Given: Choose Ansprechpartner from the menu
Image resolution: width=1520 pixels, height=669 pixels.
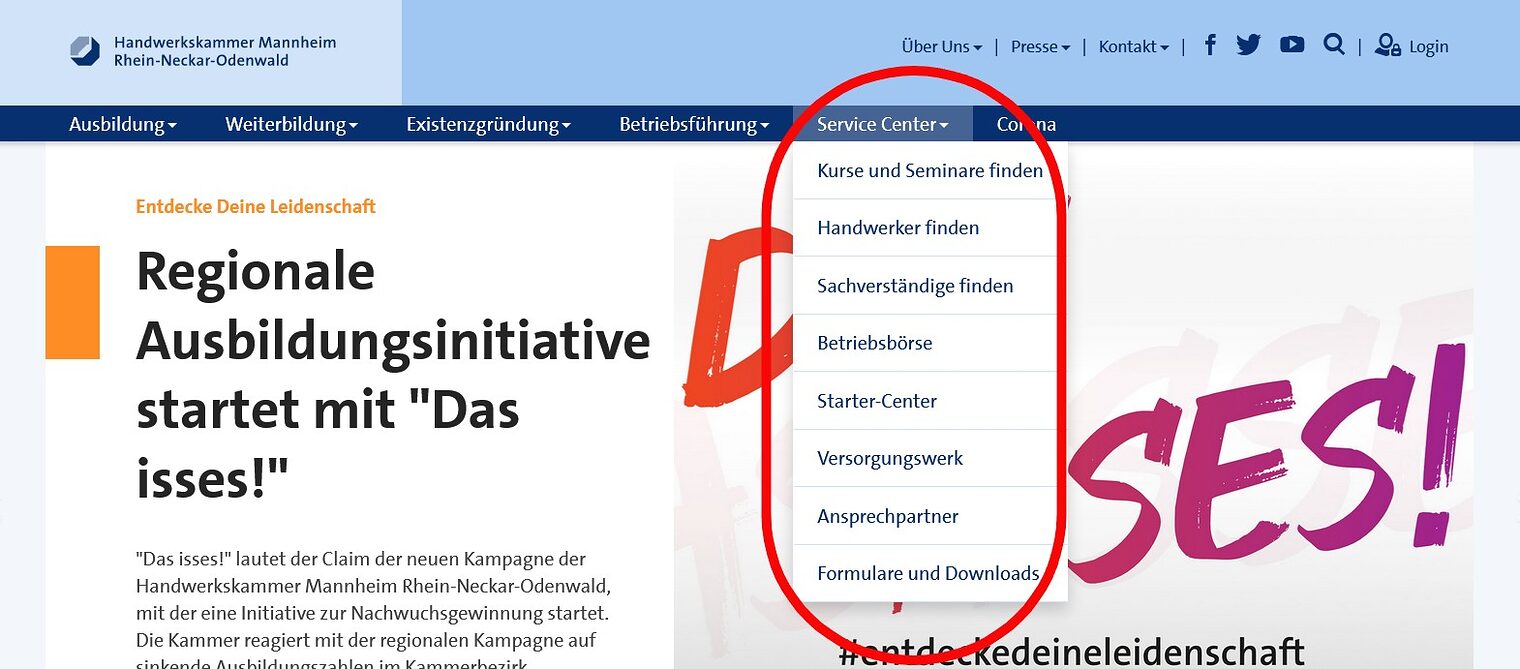Looking at the screenshot, I should 930,516.
